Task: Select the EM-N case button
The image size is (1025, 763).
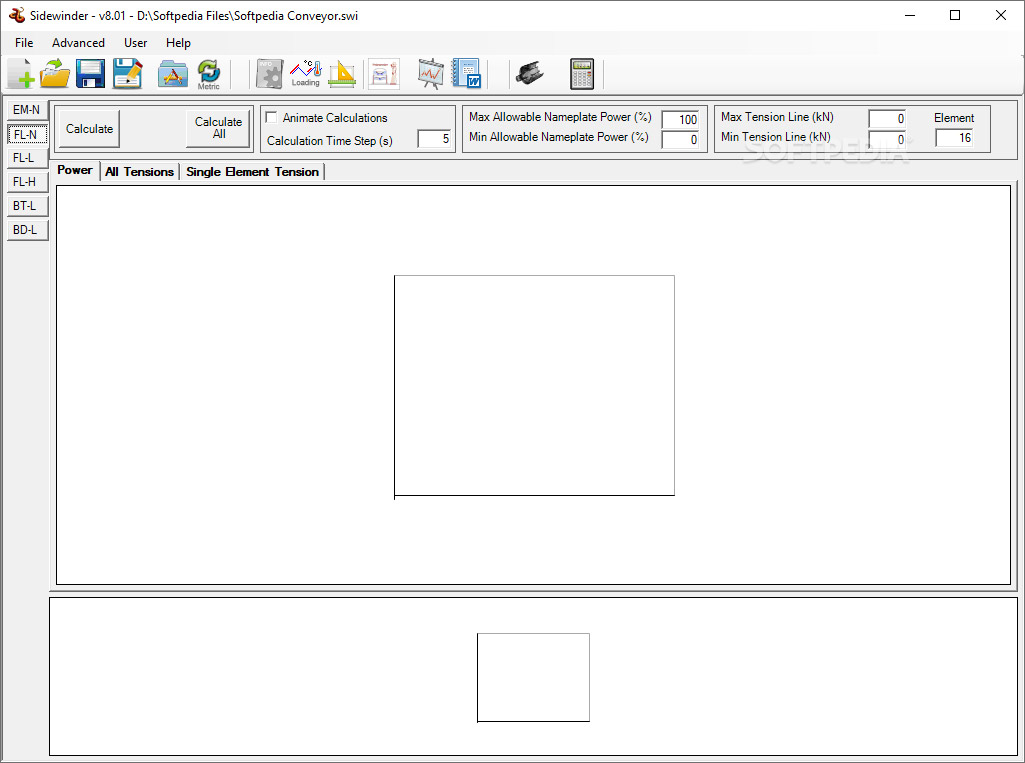Action: point(27,110)
